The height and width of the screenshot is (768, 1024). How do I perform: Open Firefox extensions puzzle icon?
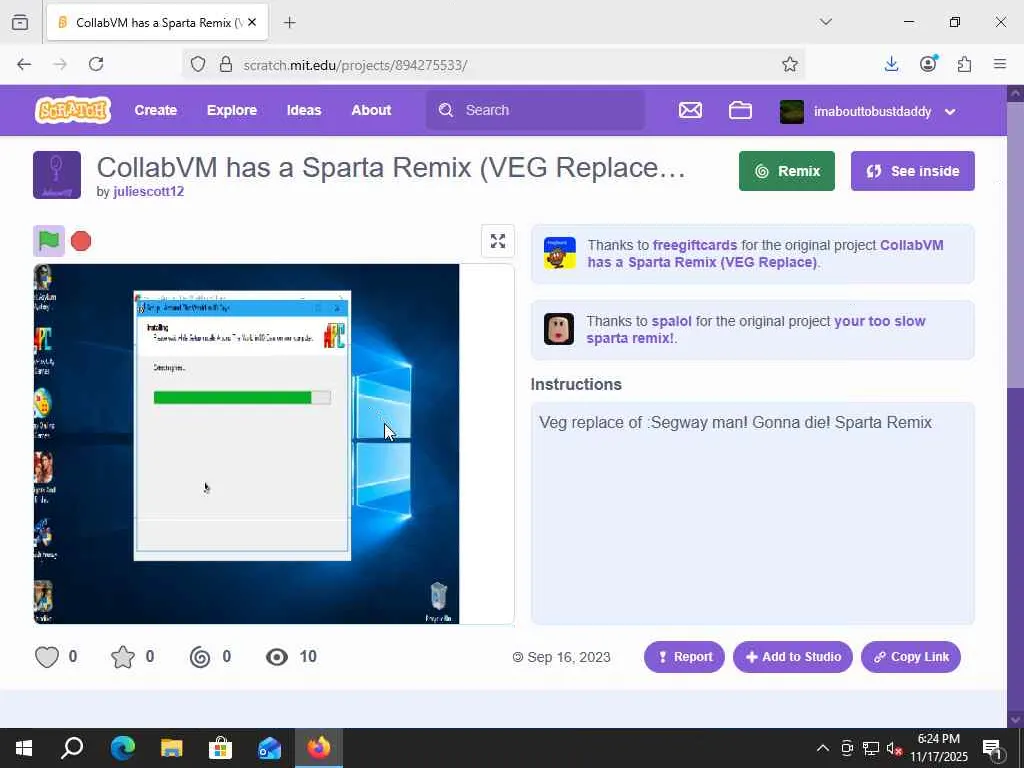964,64
